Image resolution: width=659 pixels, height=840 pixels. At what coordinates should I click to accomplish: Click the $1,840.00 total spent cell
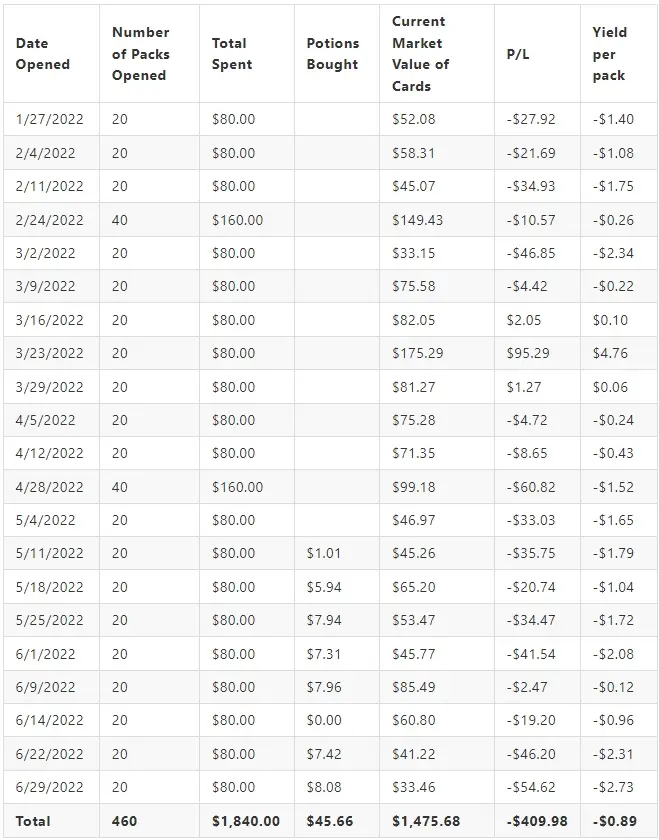pos(245,821)
